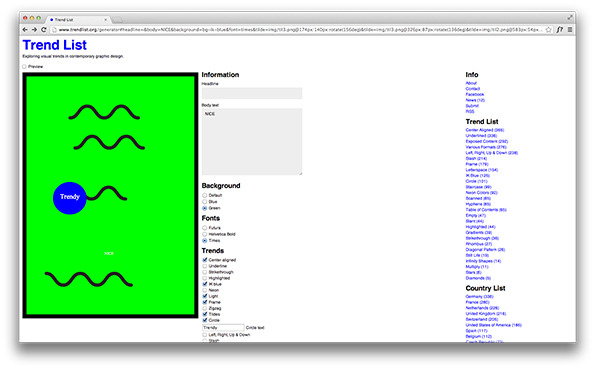Image resolution: width=595 pixels, height=369 pixels.
Task: Click the blue Trendy circle on poster
Action: pos(69,198)
